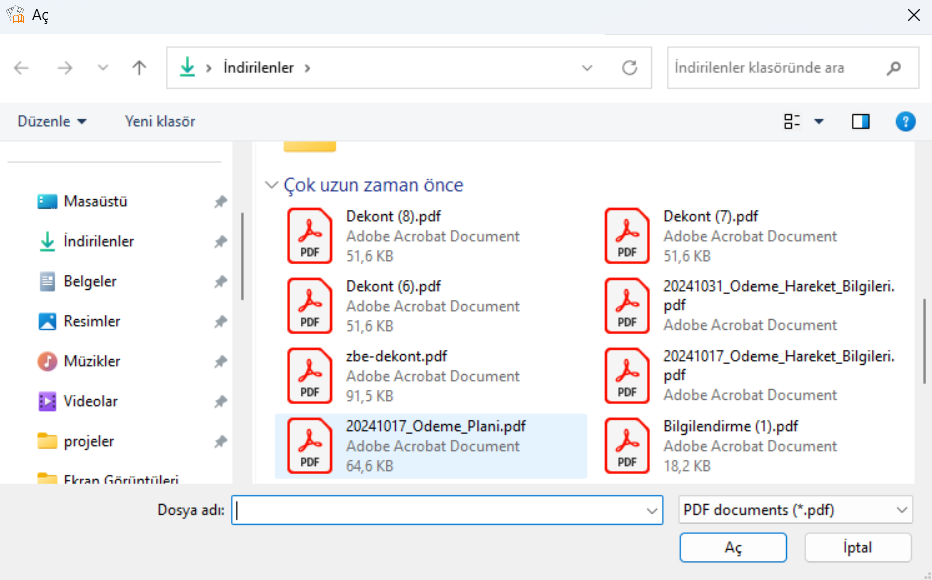Screen dimensions: 932x580
Task: Select İndirilenler in the breadcrumb bar
Action: [x=257, y=67]
